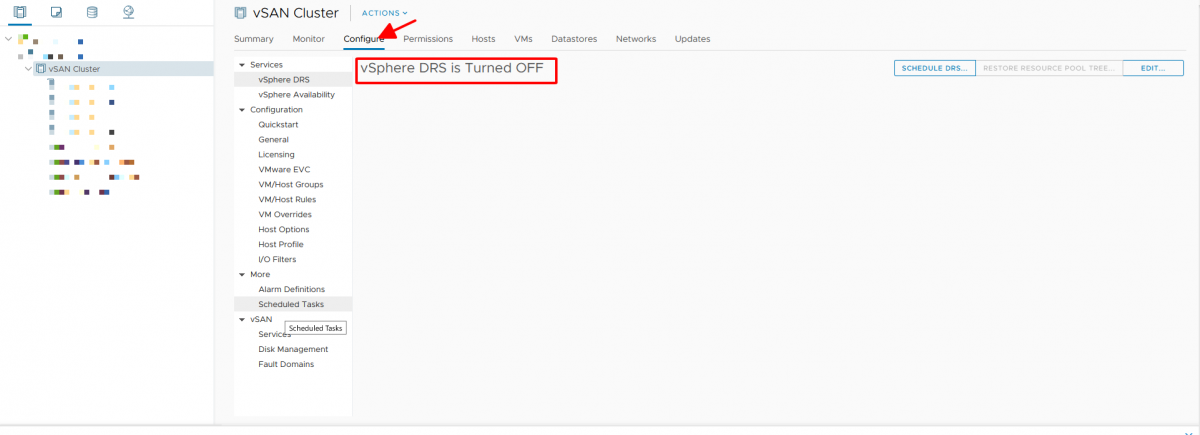Select vSAN Cluster in the inventory tree
The height and width of the screenshot is (435, 1200).
[x=80, y=69]
